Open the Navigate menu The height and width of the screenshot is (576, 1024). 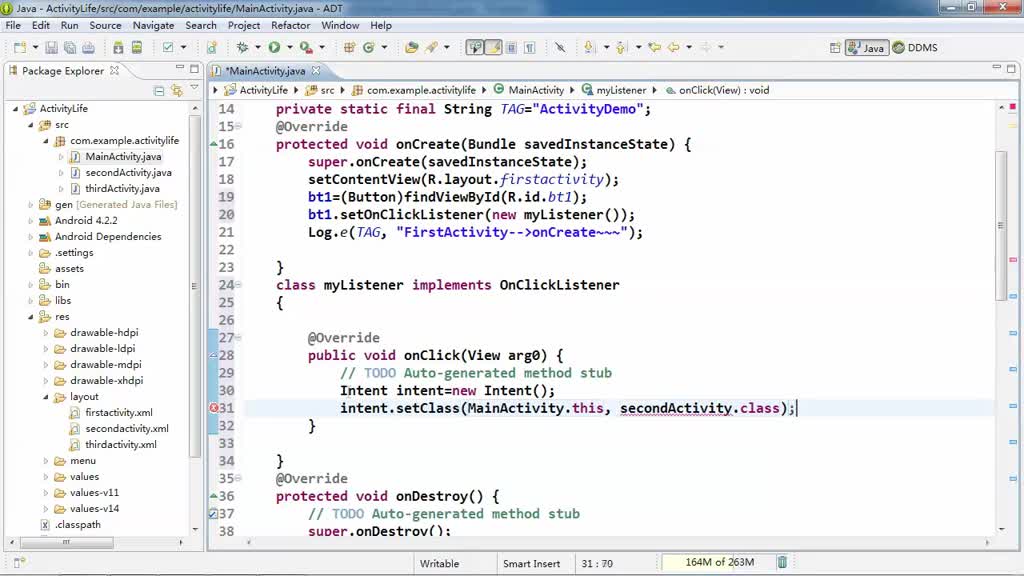click(153, 25)
